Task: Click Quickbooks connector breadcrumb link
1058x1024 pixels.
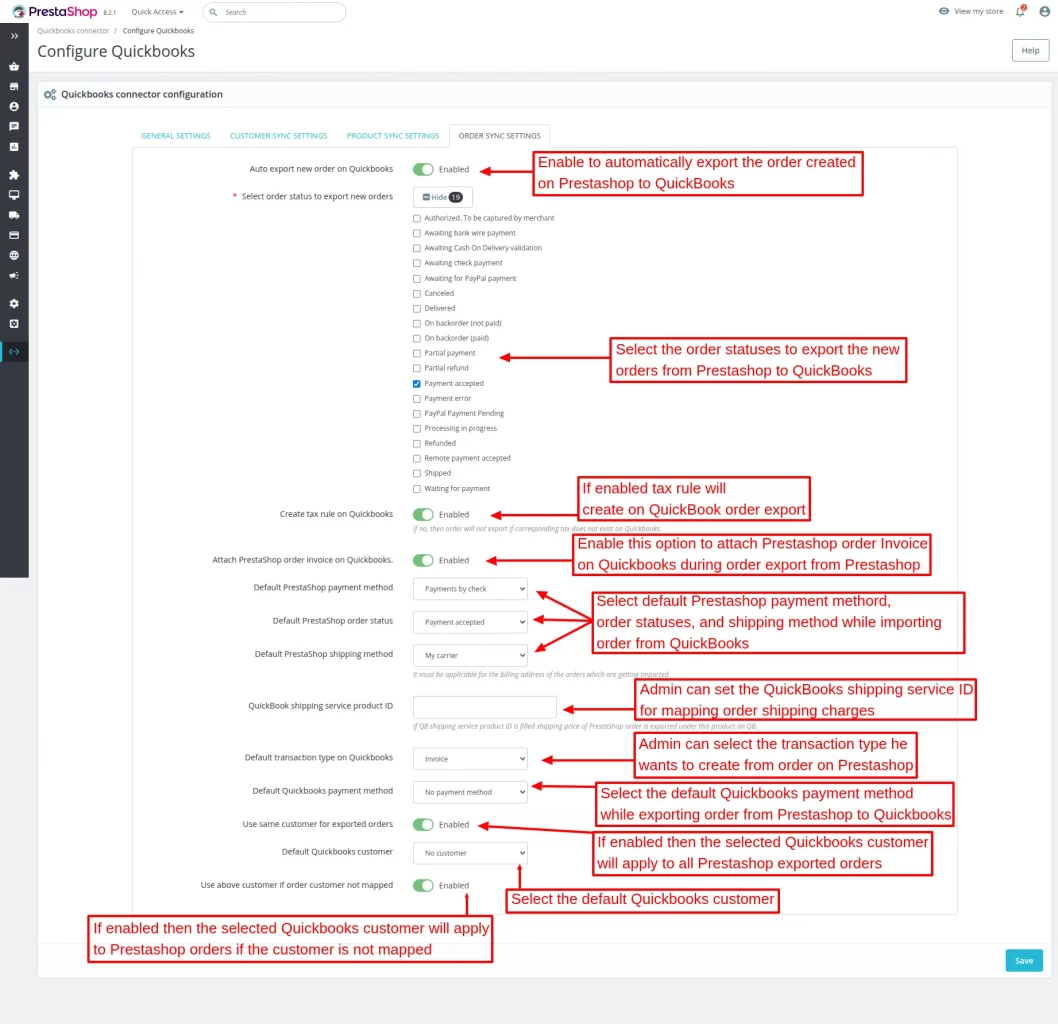Action: coord(73,31)
